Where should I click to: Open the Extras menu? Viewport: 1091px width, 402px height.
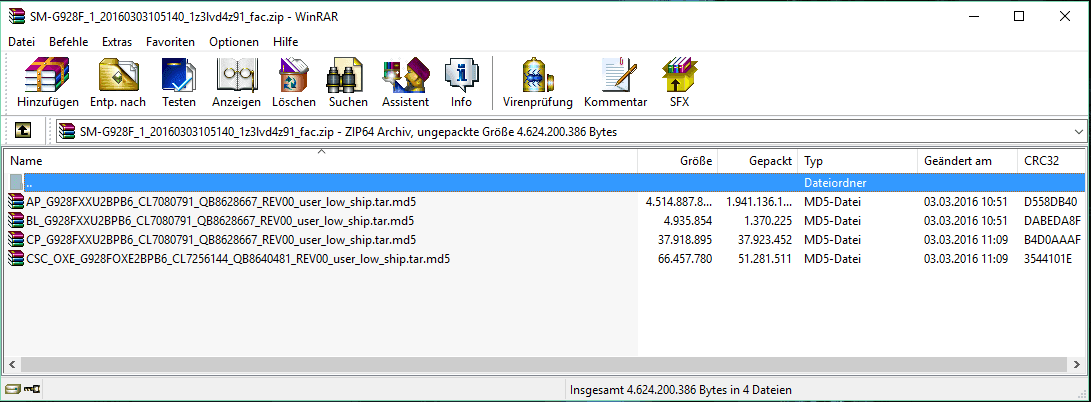117,42
